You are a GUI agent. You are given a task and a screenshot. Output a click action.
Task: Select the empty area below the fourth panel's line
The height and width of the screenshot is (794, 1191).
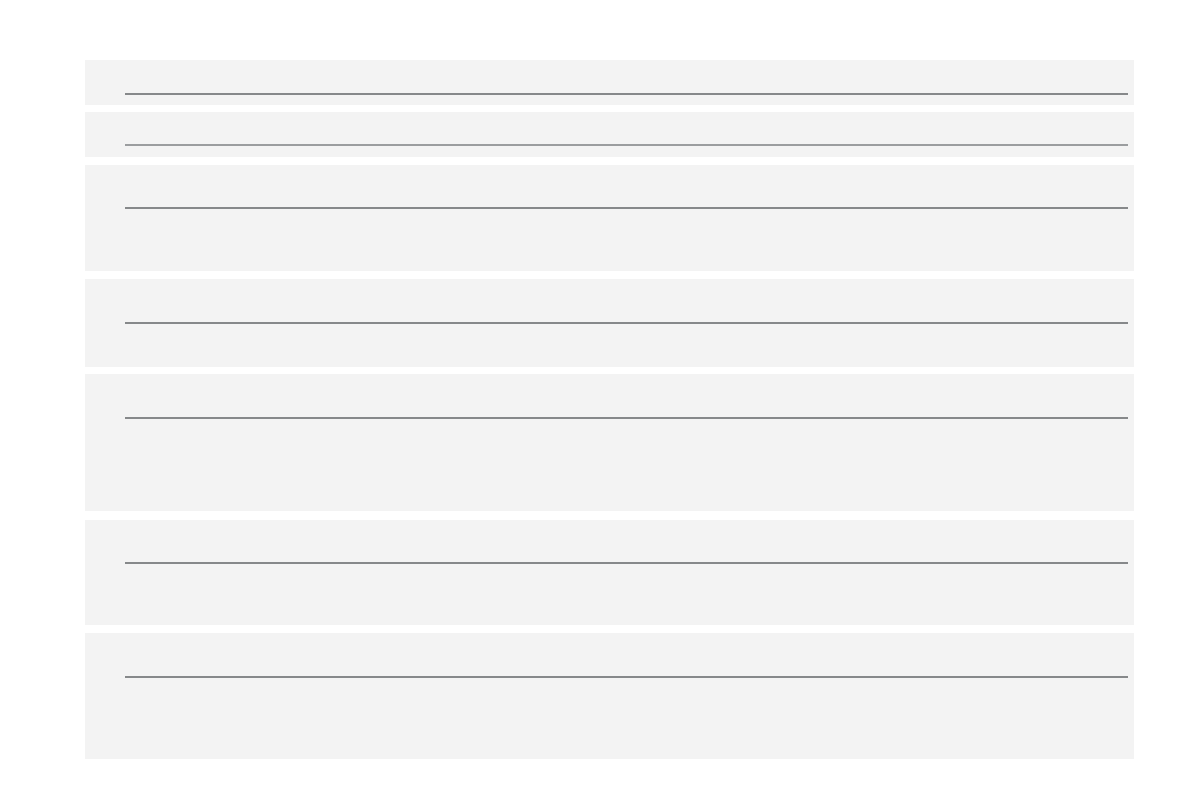pos(625,345)
